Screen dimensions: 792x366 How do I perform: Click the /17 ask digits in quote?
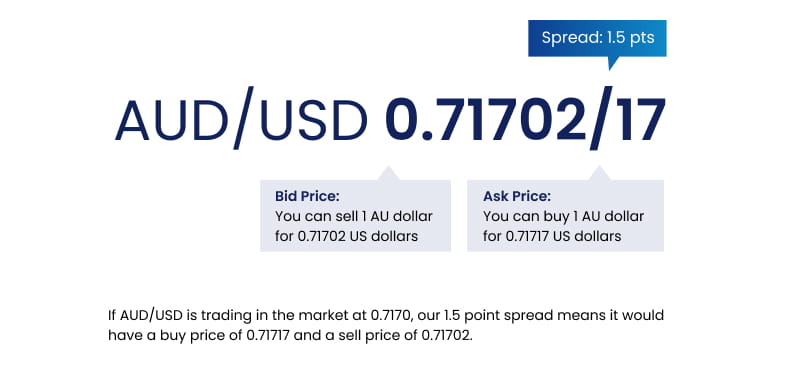point(627,119)
